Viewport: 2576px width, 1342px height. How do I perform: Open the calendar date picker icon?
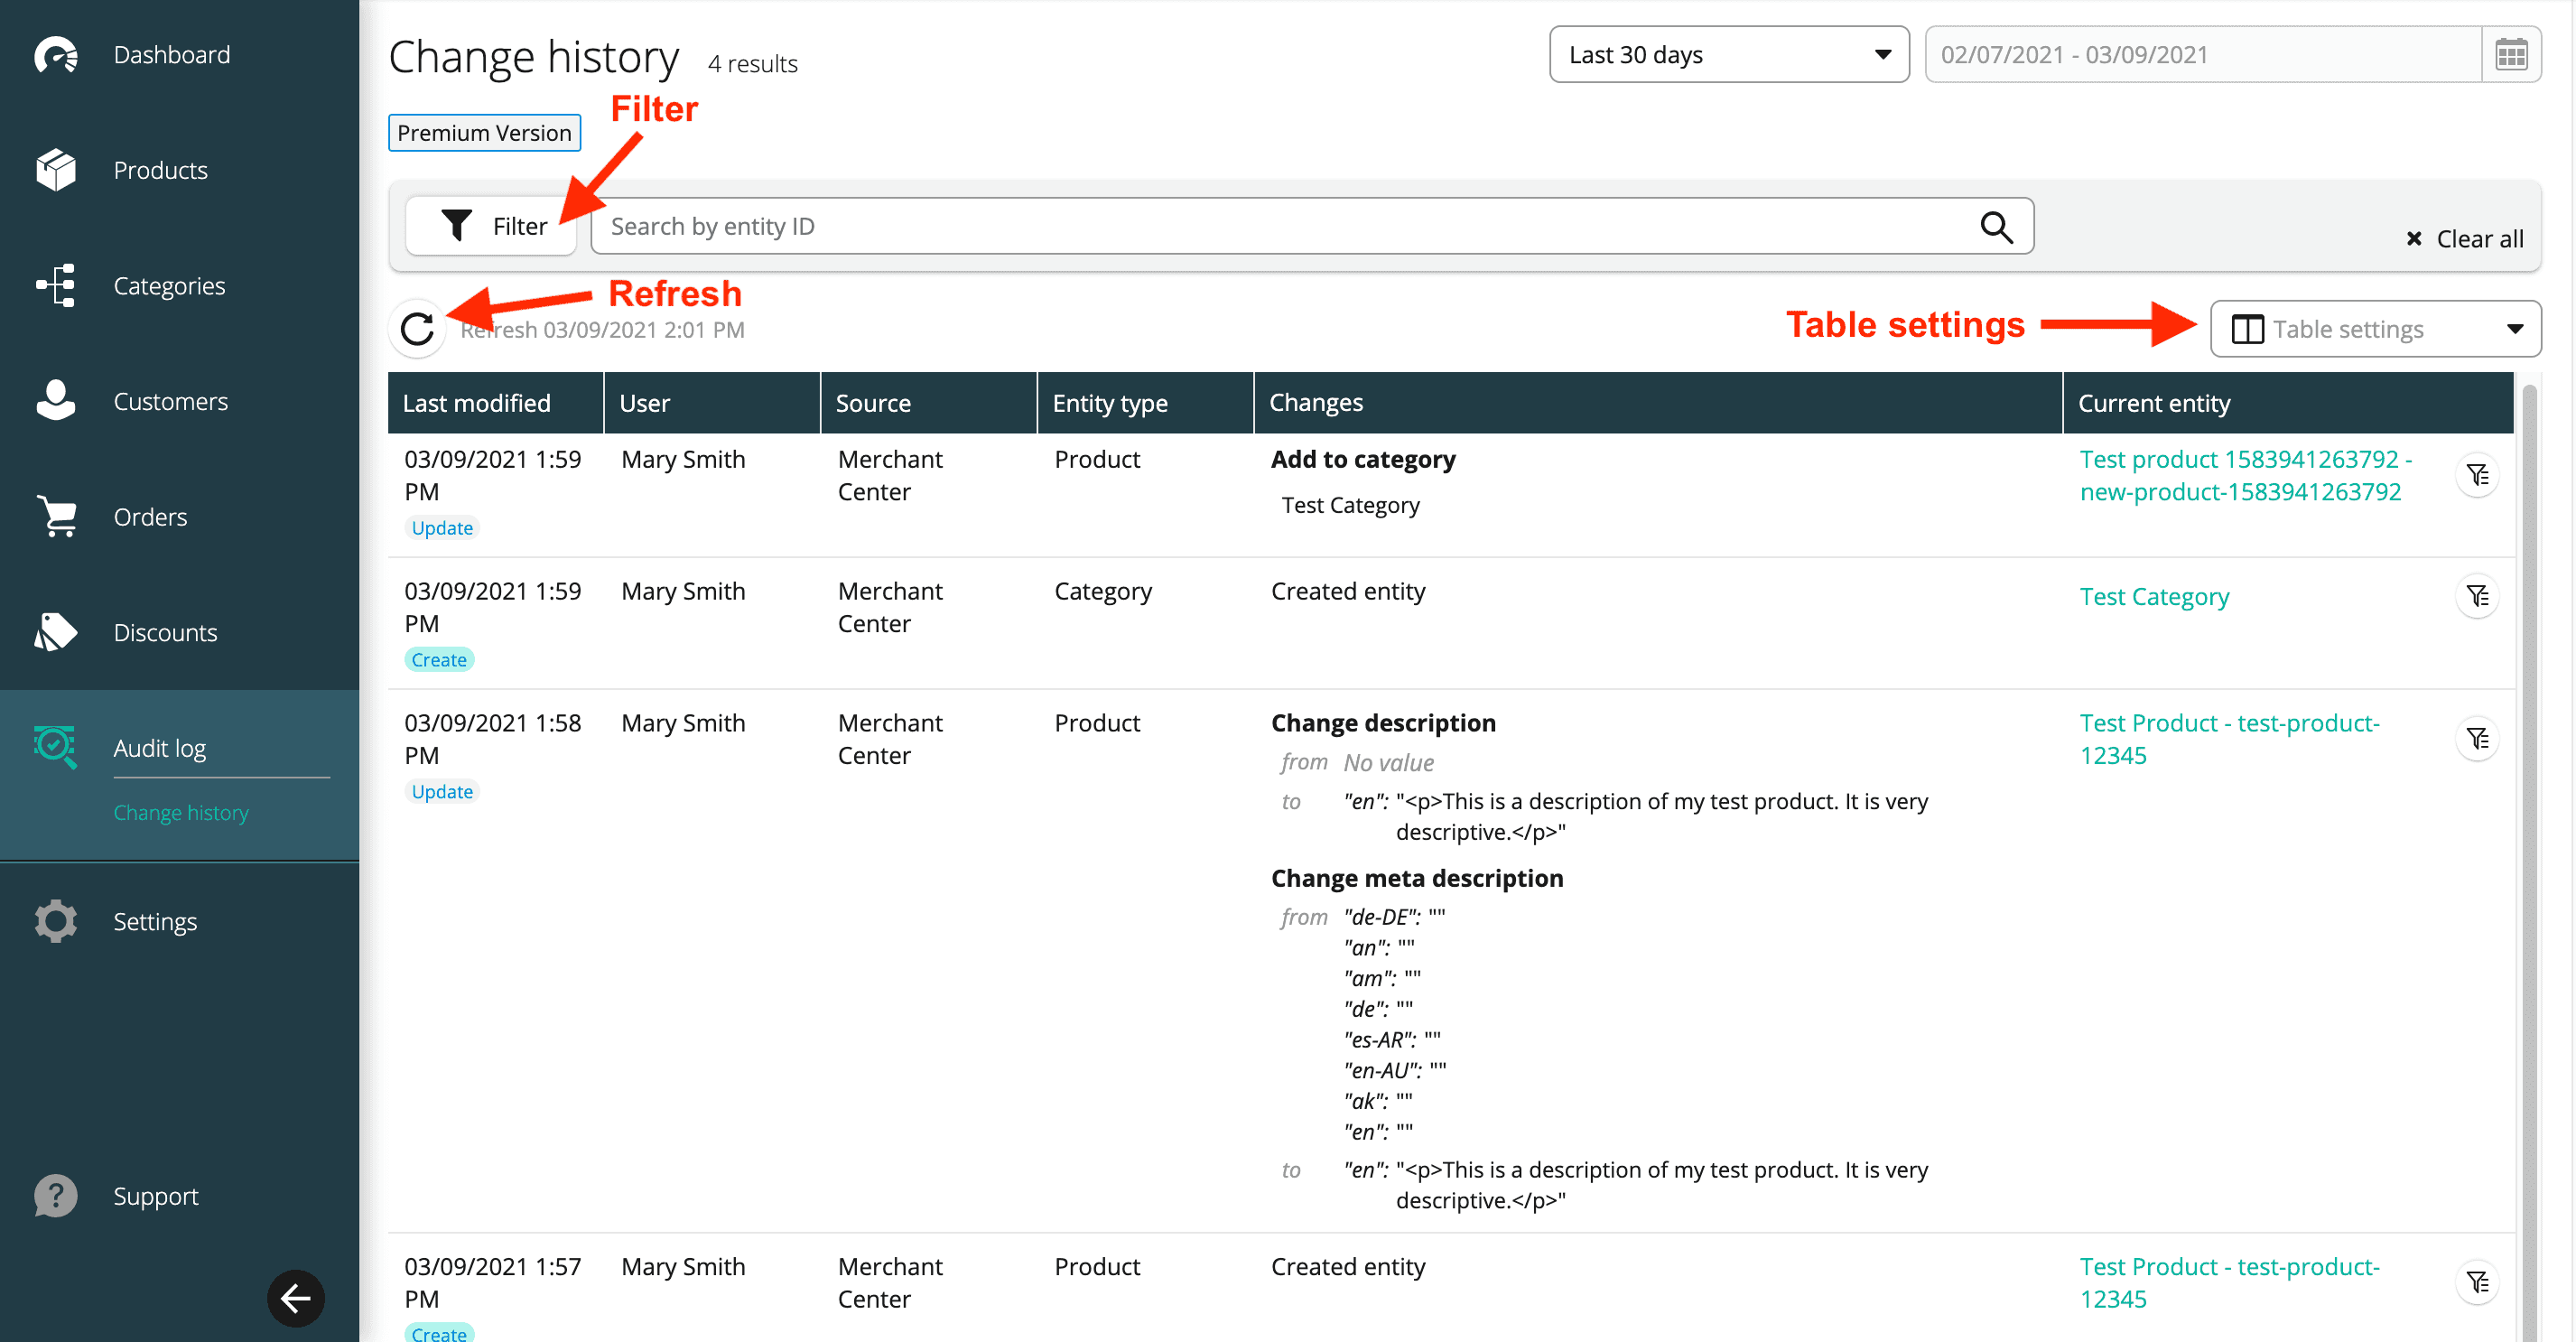click(x=2510, y=55)
